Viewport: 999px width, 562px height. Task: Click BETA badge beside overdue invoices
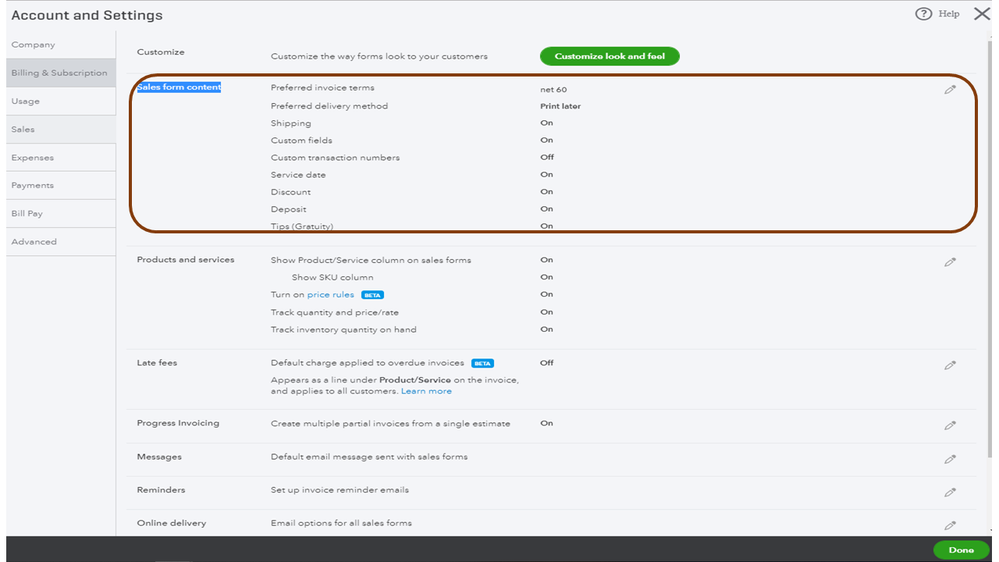(x=482, y=363)
